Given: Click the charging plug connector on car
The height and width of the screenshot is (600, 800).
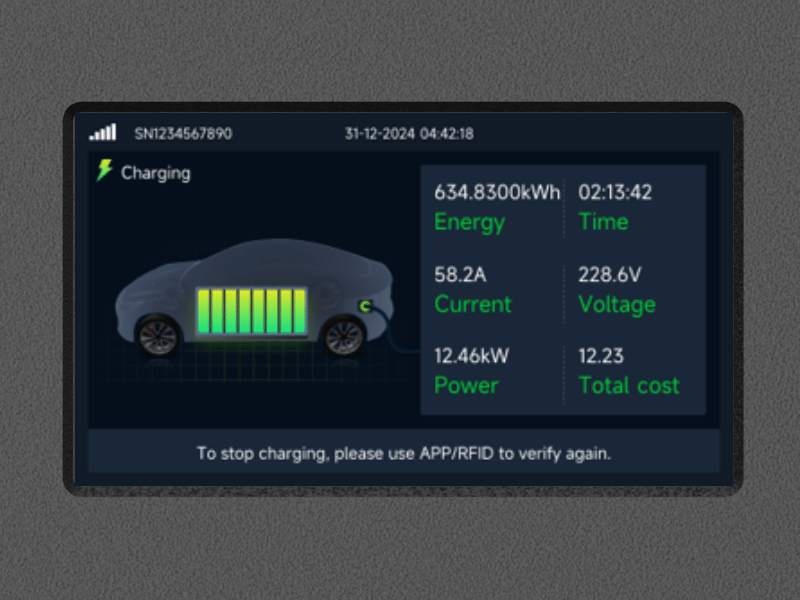Looking at the screenshot, I should (365, 306).
